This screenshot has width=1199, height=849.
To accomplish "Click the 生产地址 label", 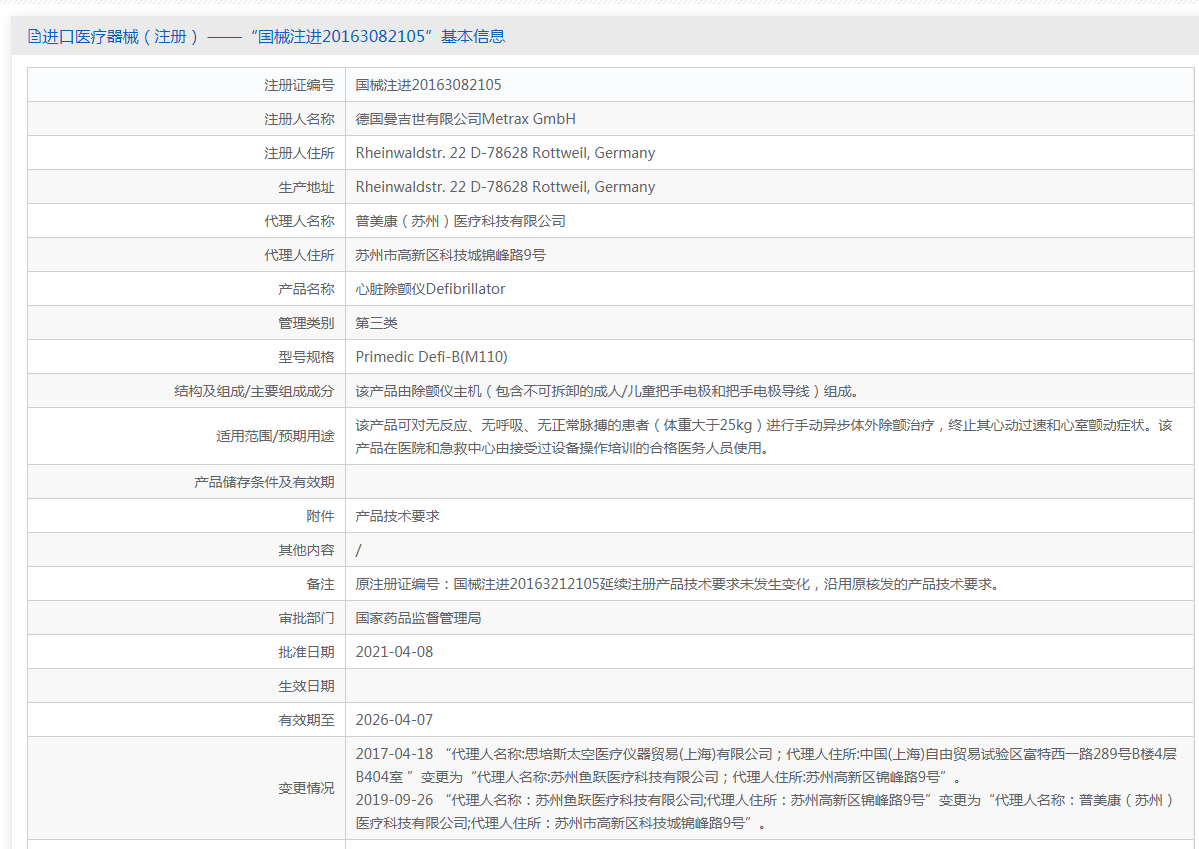I will 306,187.
